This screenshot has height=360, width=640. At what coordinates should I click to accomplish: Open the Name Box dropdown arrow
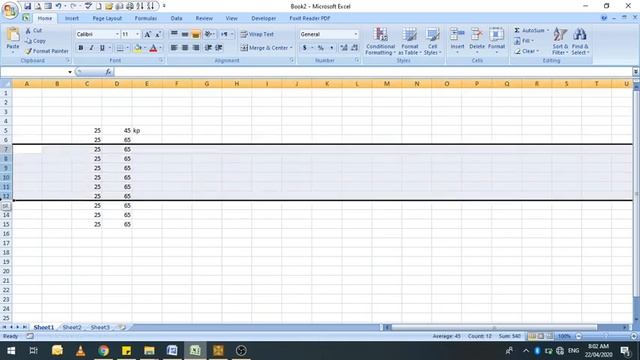coord(70,72)
